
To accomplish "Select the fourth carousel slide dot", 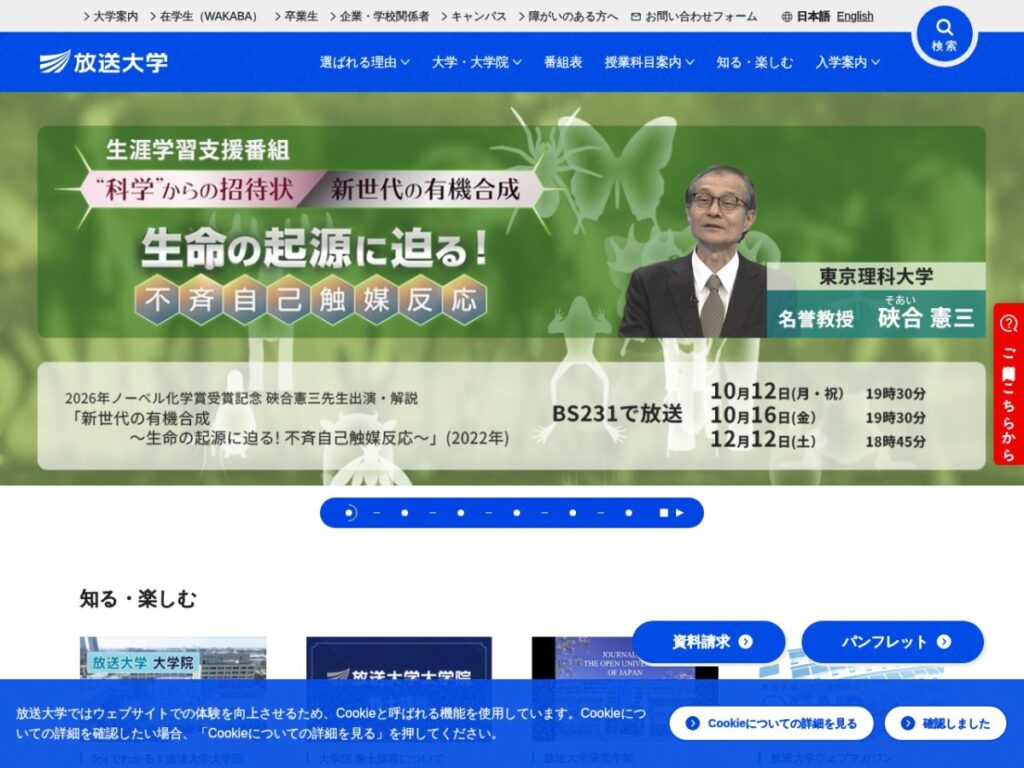I will [x=517, y=513].
